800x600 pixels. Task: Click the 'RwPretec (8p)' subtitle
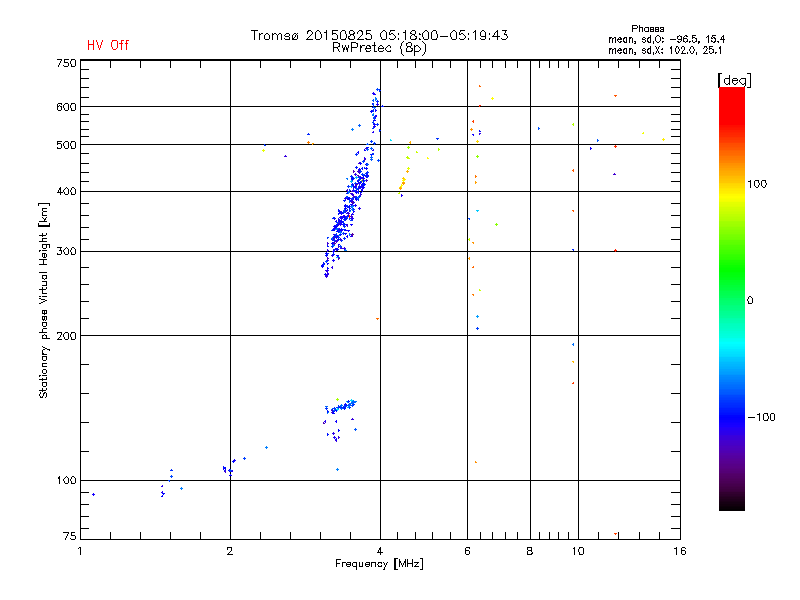(379, 48)
